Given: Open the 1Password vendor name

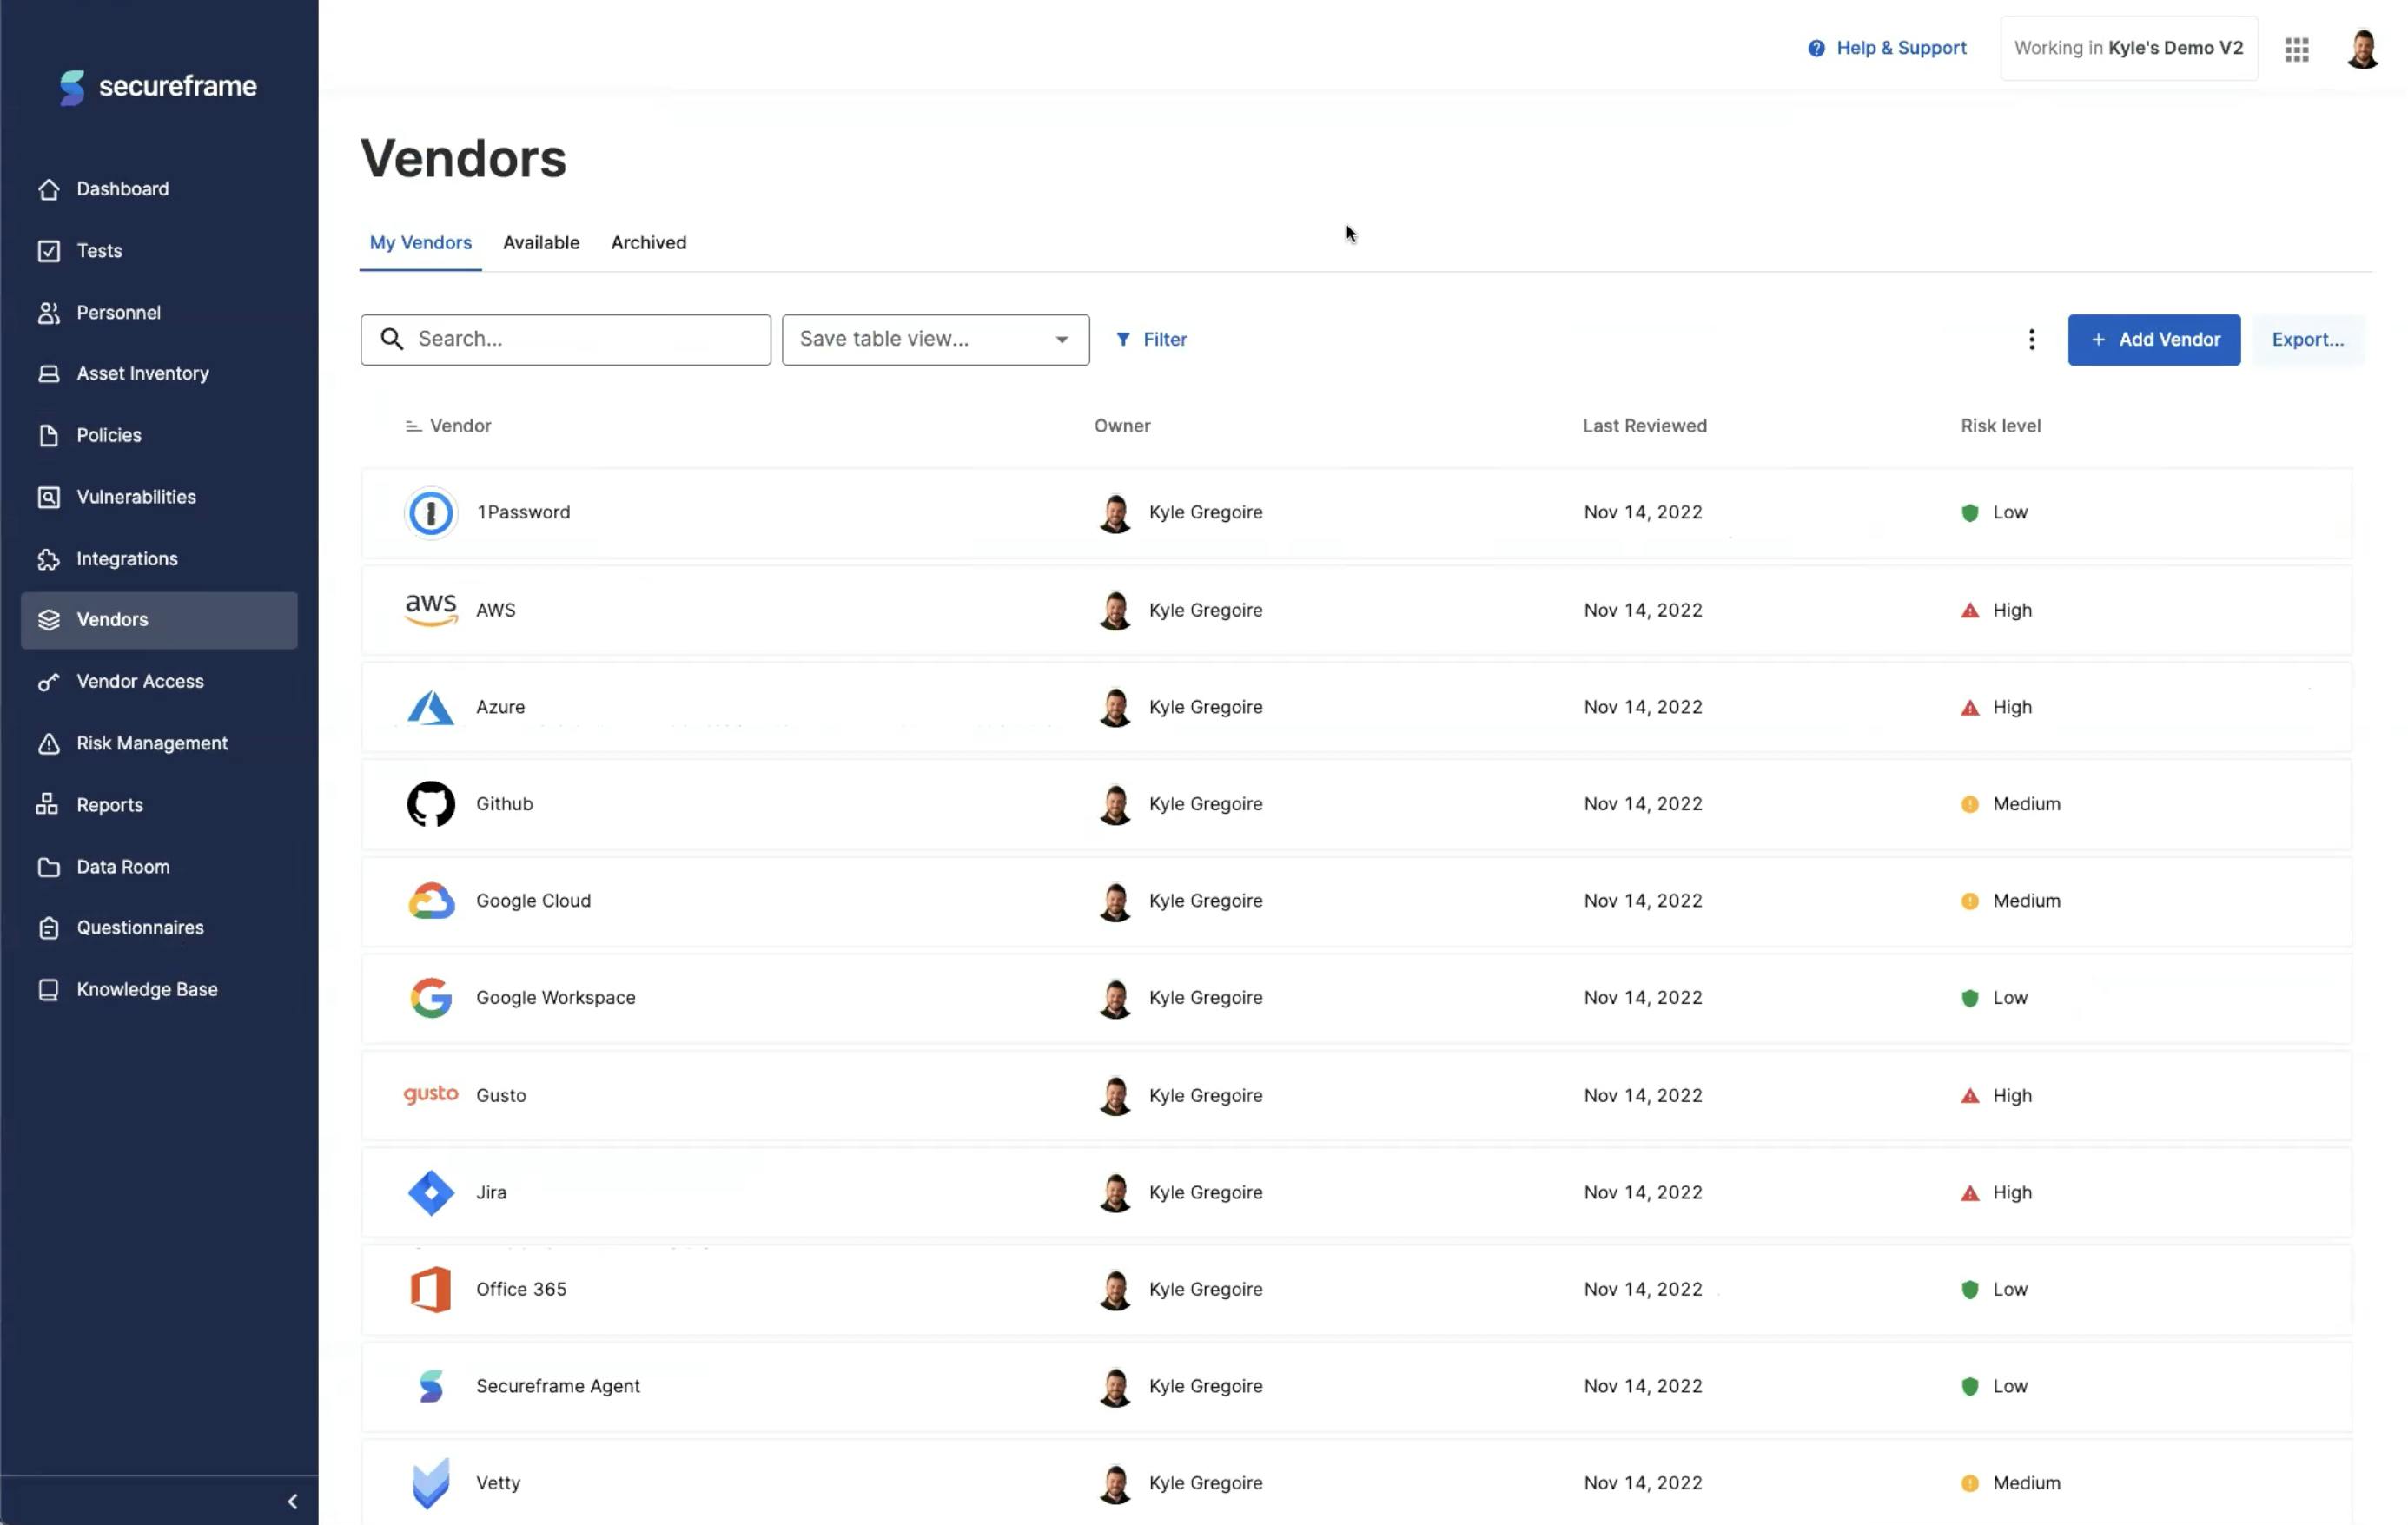Looking at the screenshot, I should 523,512.
